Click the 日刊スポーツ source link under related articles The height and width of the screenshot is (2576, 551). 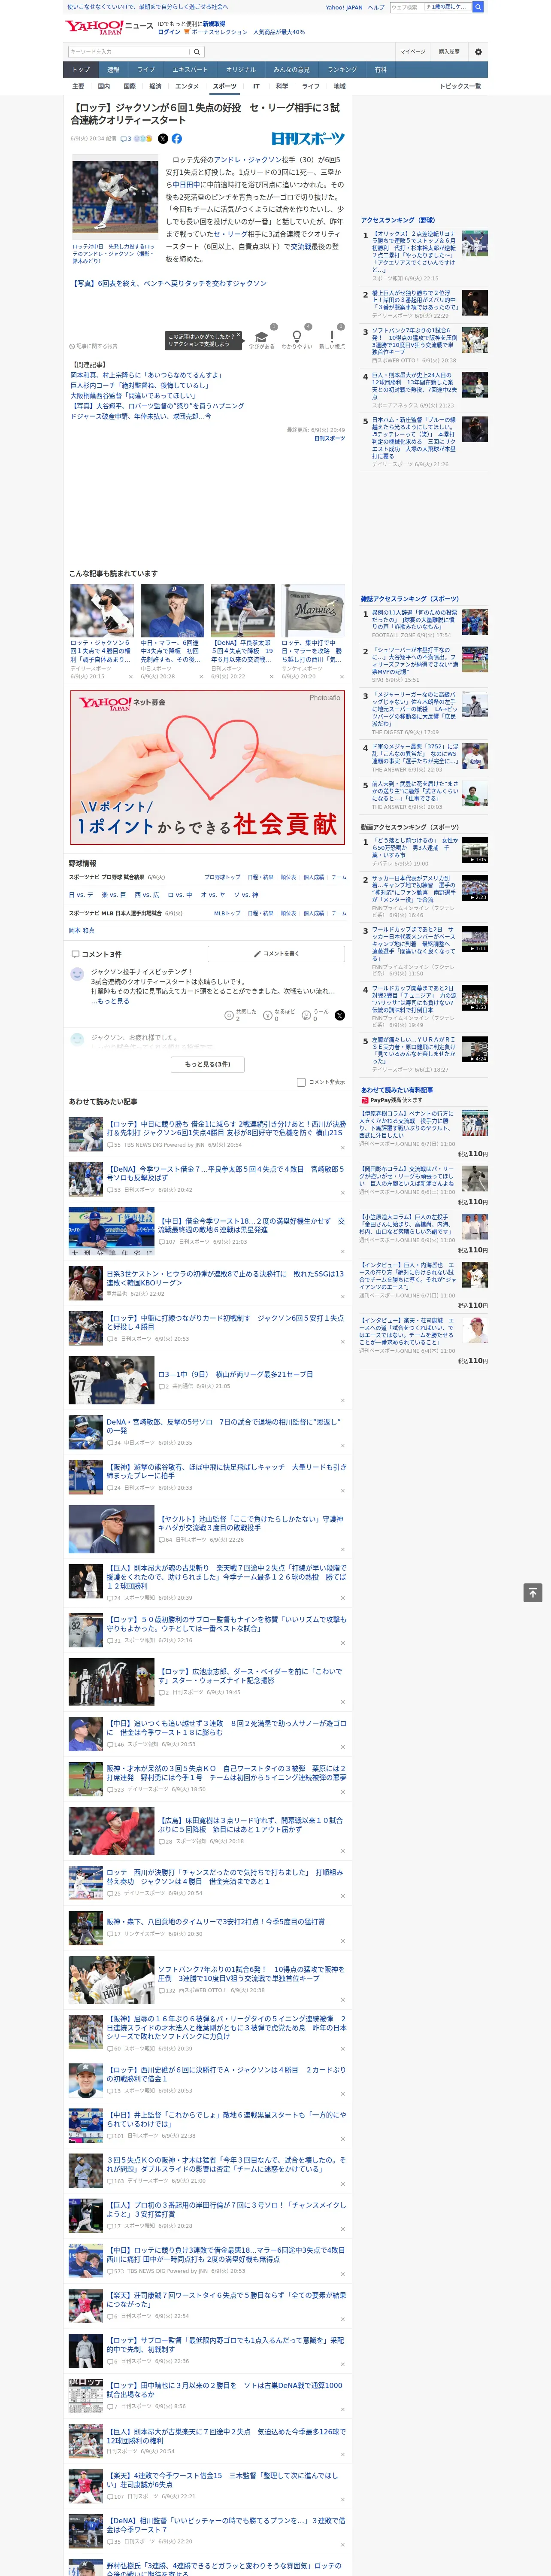(x=329, y=438)
